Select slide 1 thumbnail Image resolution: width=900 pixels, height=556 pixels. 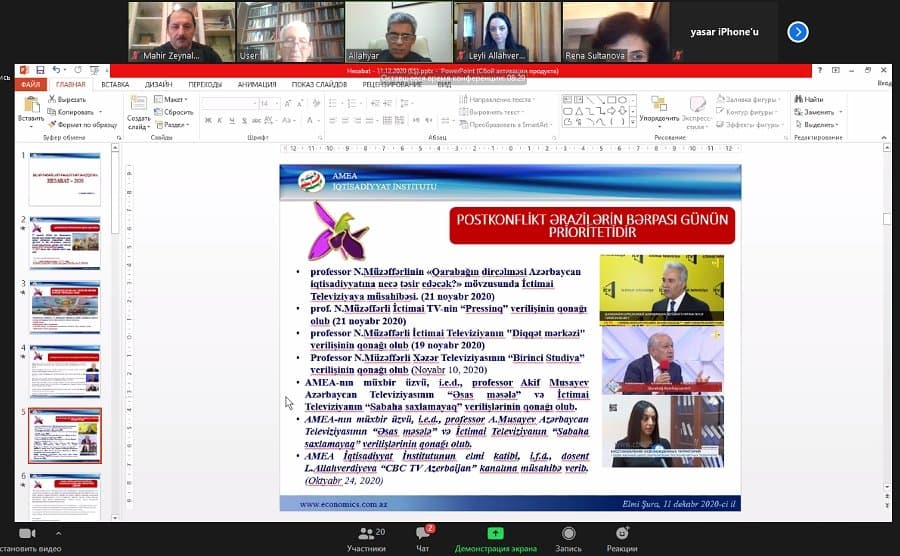[x=65, y=179]
